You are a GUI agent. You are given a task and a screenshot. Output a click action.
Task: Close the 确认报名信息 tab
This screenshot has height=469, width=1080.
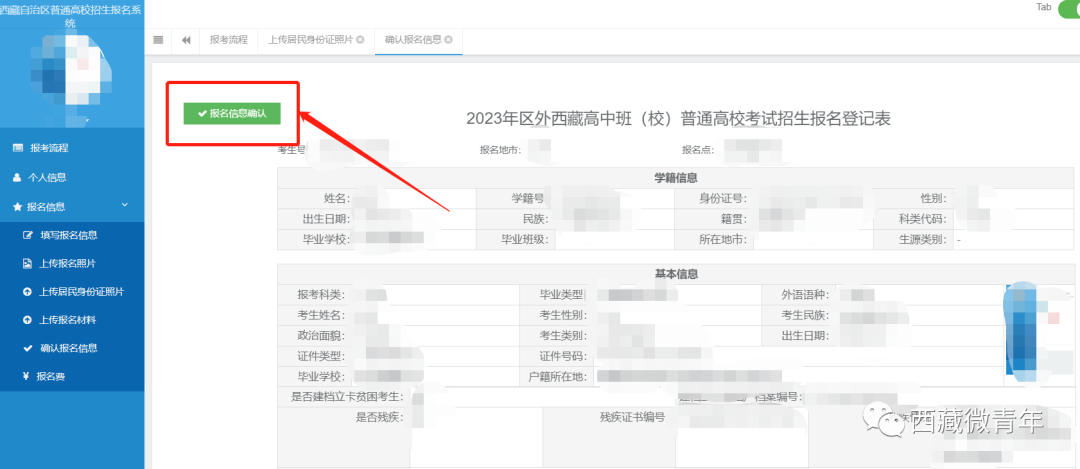449,40
